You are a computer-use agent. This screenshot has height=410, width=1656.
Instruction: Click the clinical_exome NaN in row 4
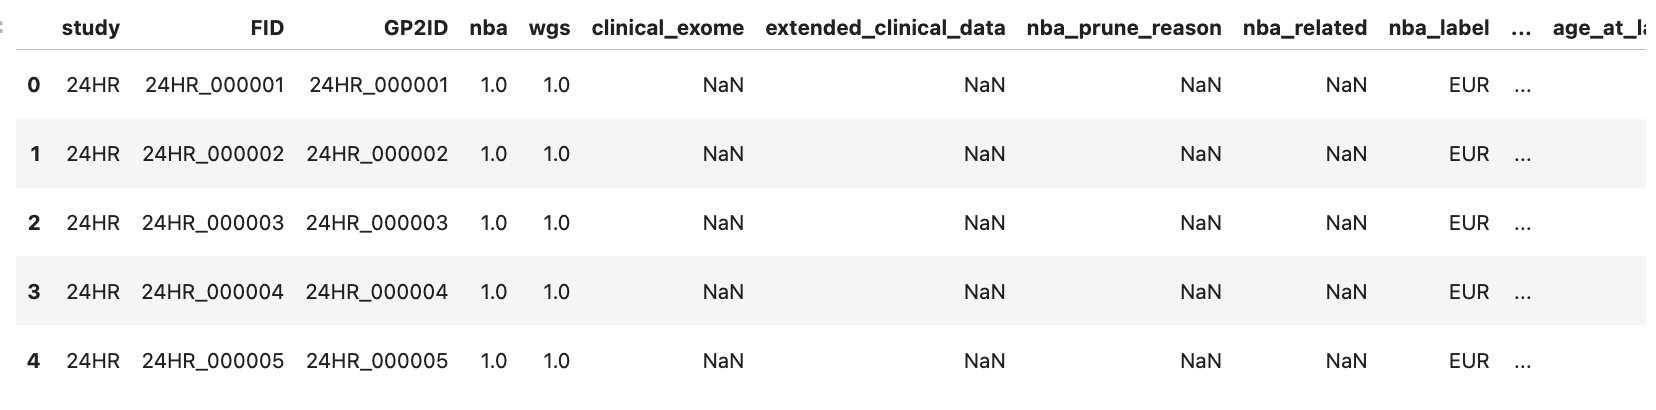click(x=723, y=361)
